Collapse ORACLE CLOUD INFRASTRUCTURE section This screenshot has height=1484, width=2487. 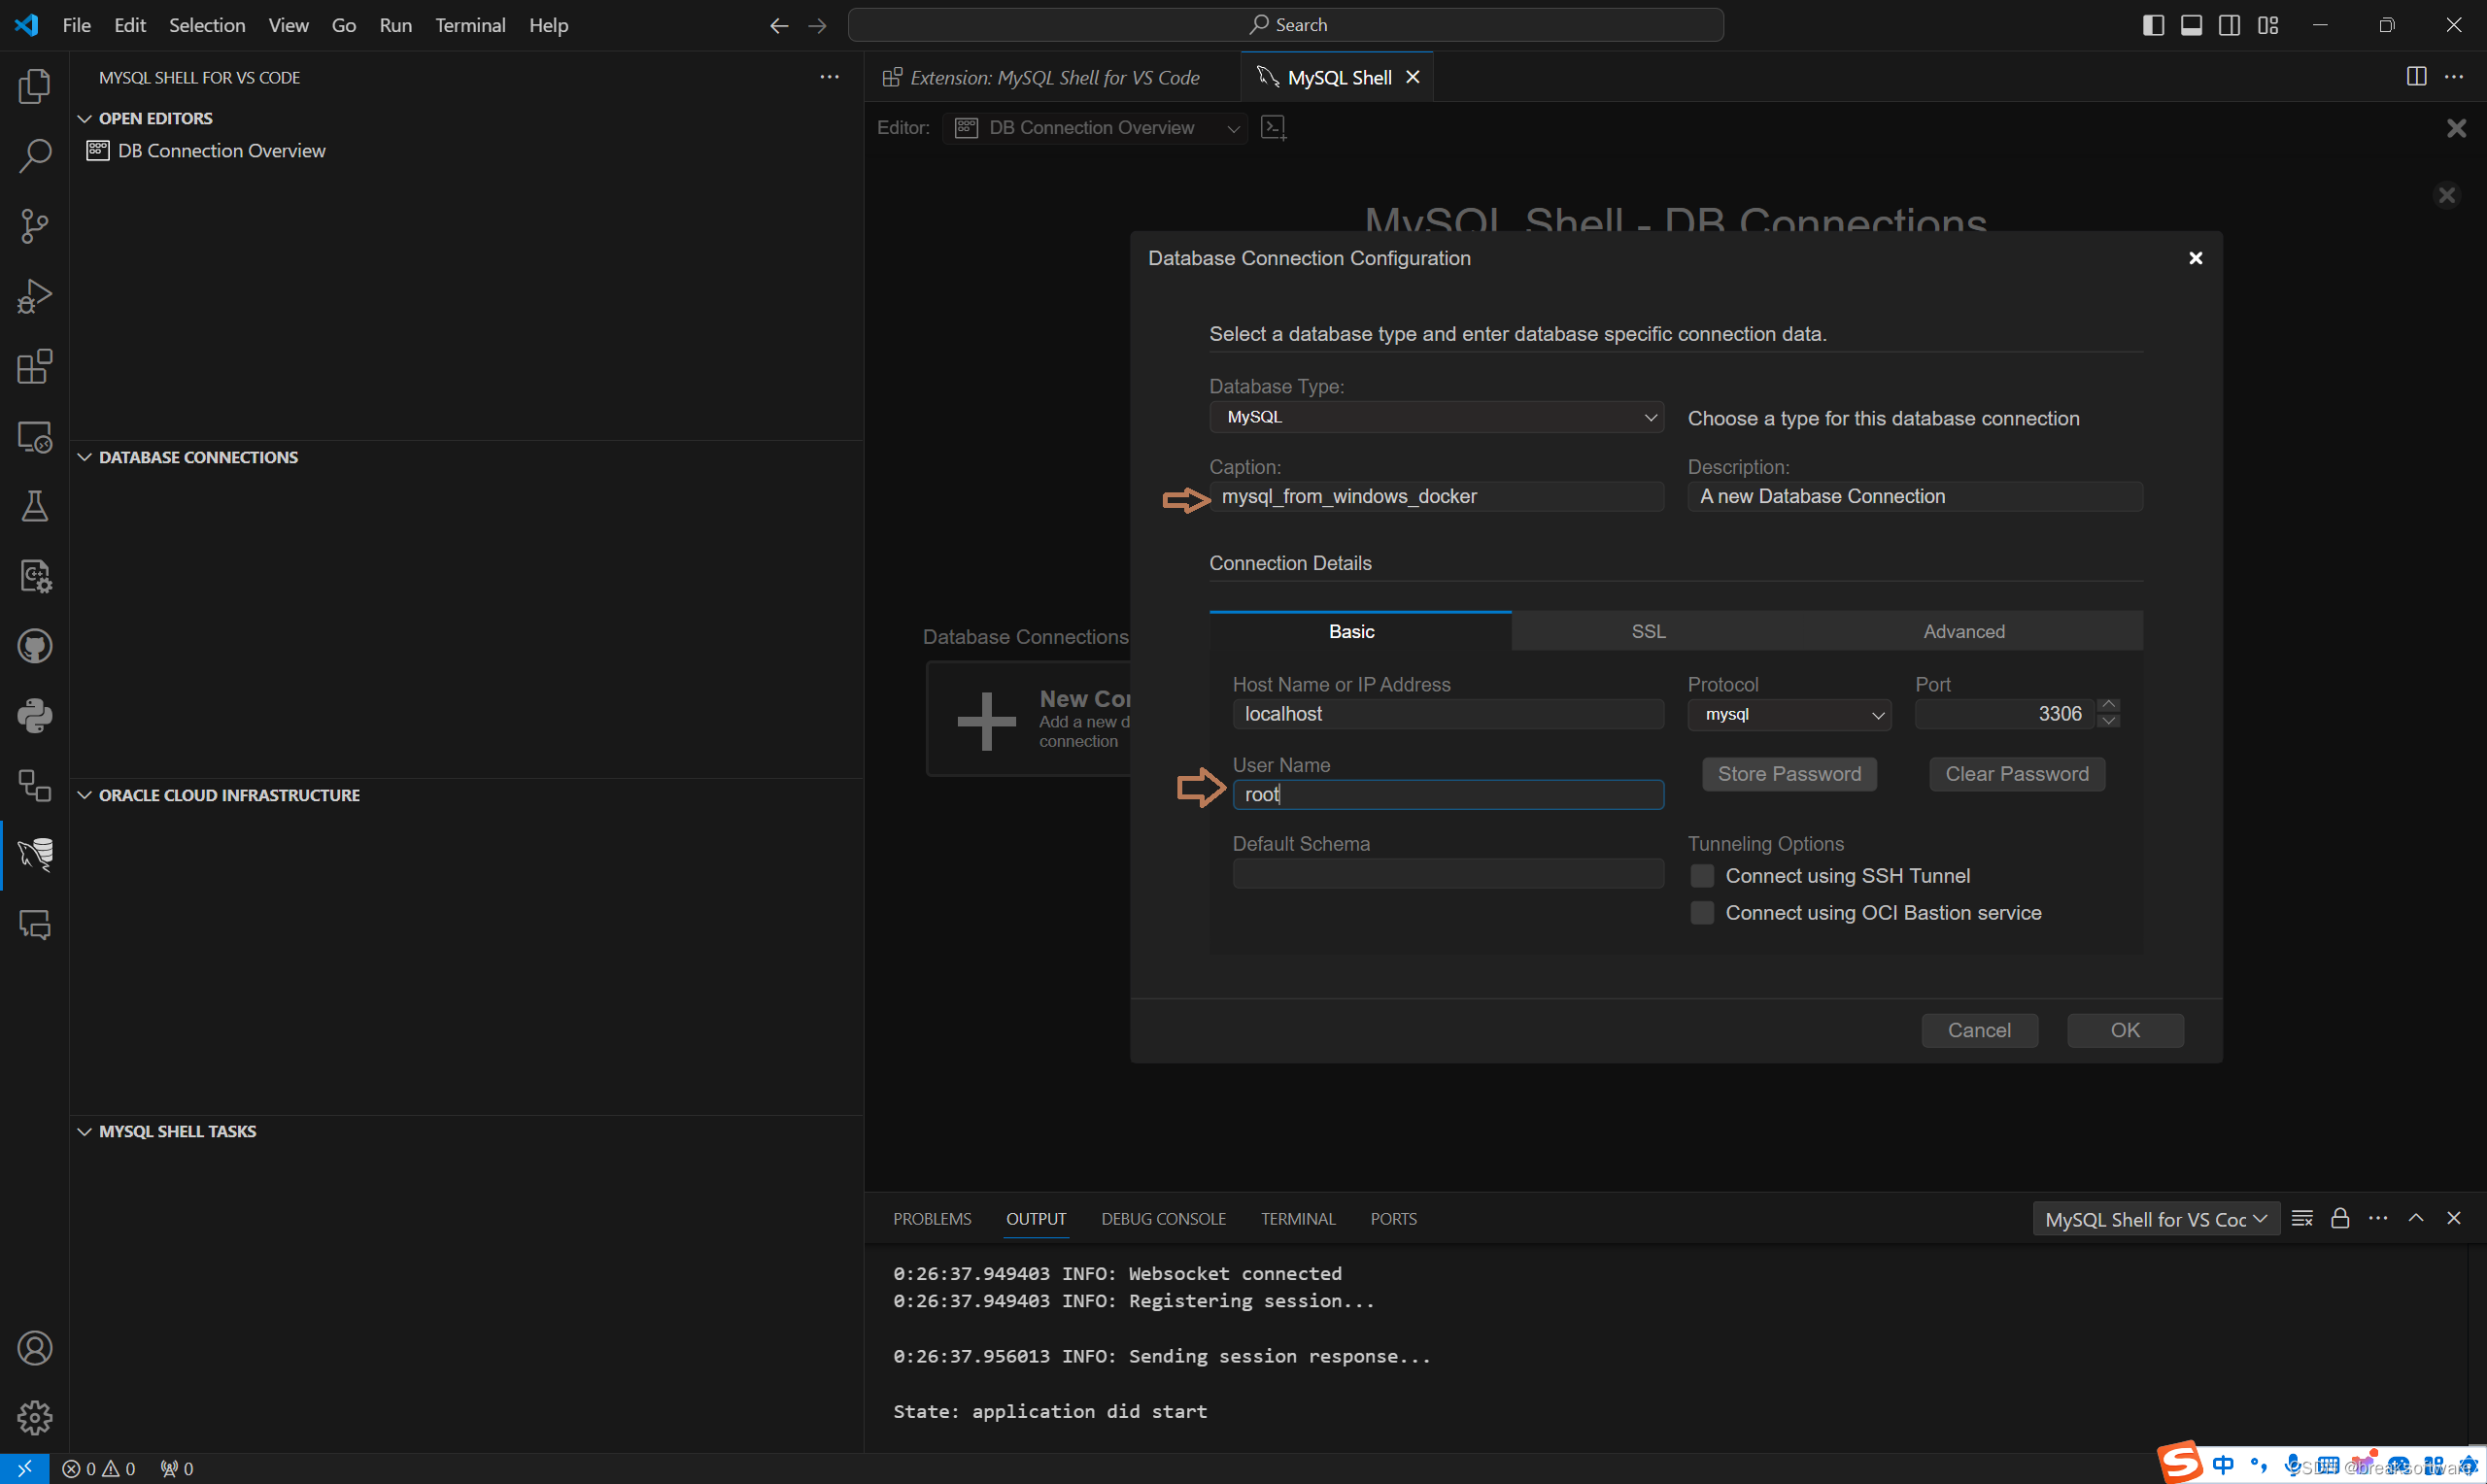pyautogui.click(x=85, y=795)
